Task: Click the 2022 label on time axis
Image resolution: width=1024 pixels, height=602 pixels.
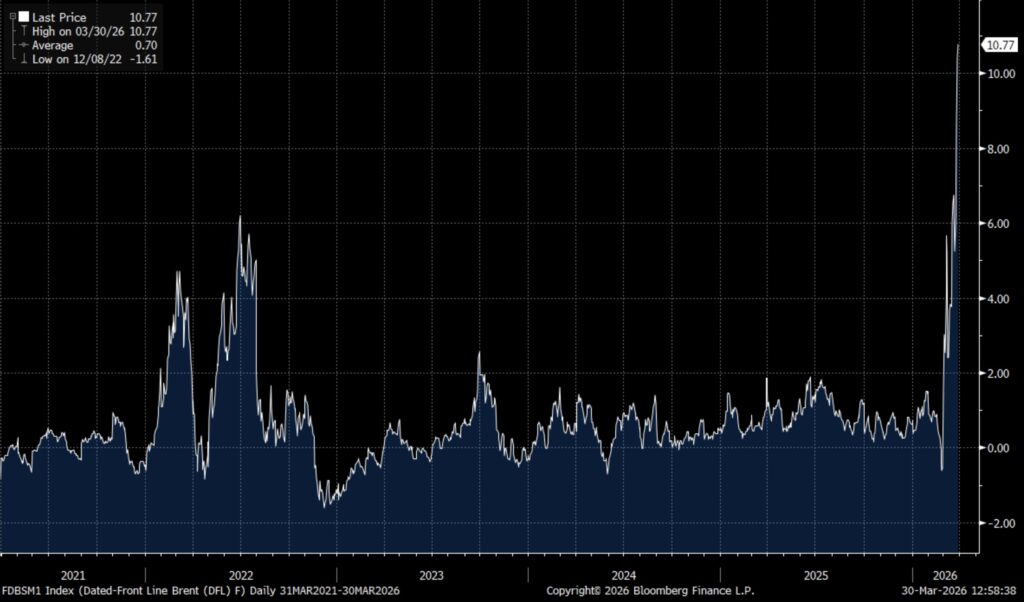Action: coord(240,576)
